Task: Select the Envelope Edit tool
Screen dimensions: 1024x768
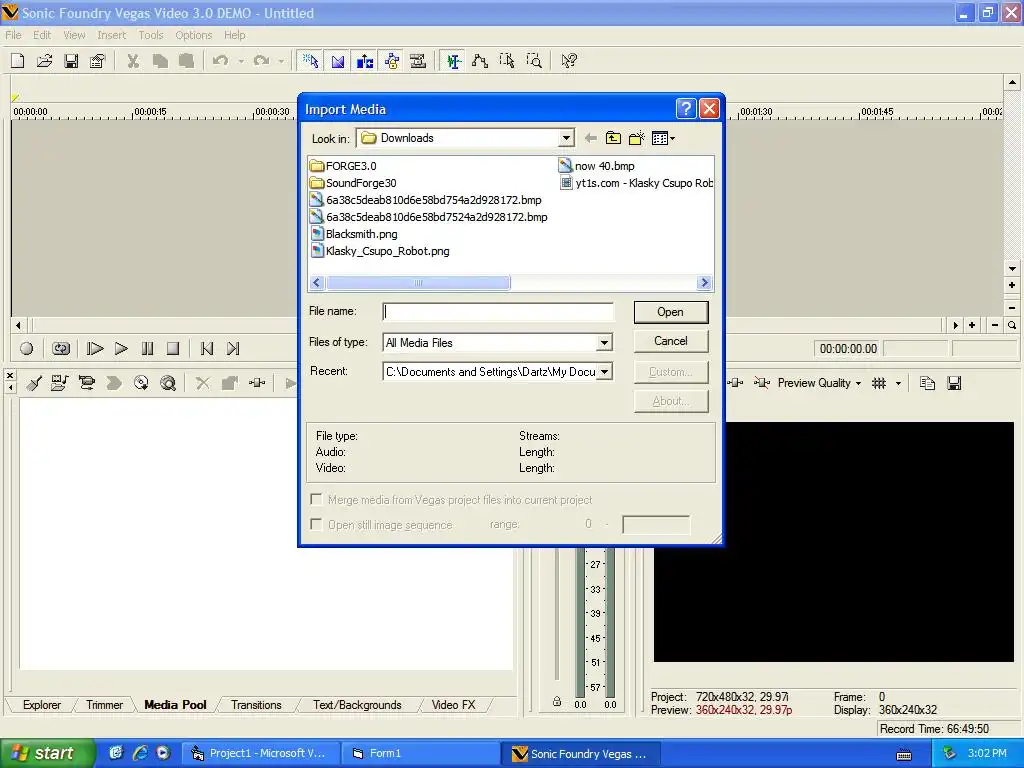Action: 480,61
